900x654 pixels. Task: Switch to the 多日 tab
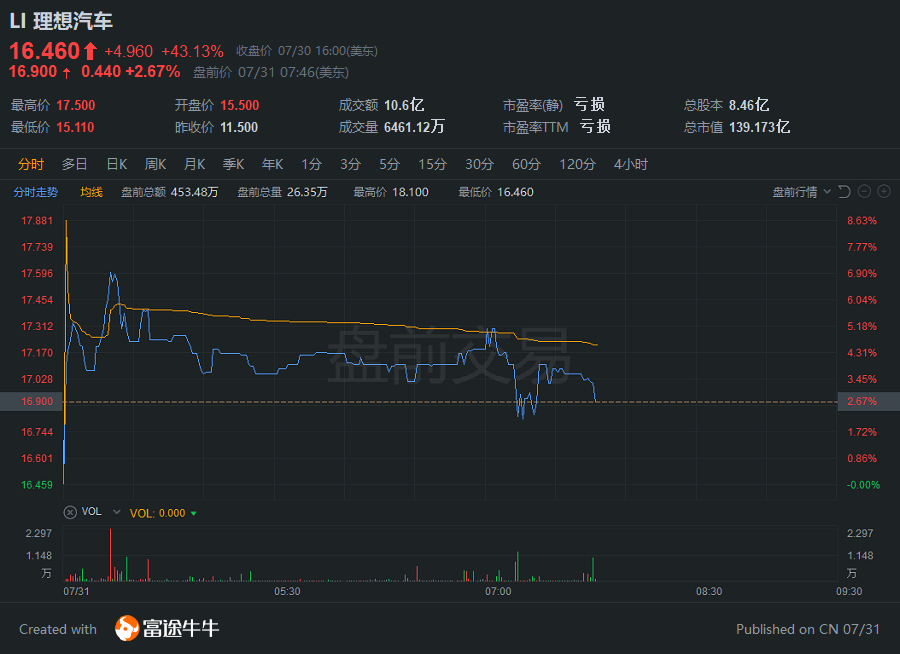tap(75, 164)
